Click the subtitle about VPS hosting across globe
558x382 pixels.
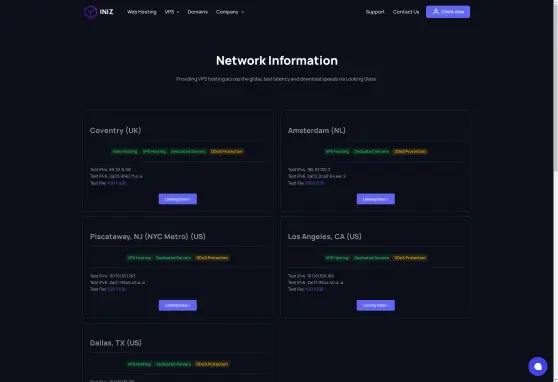pos(276,79)
